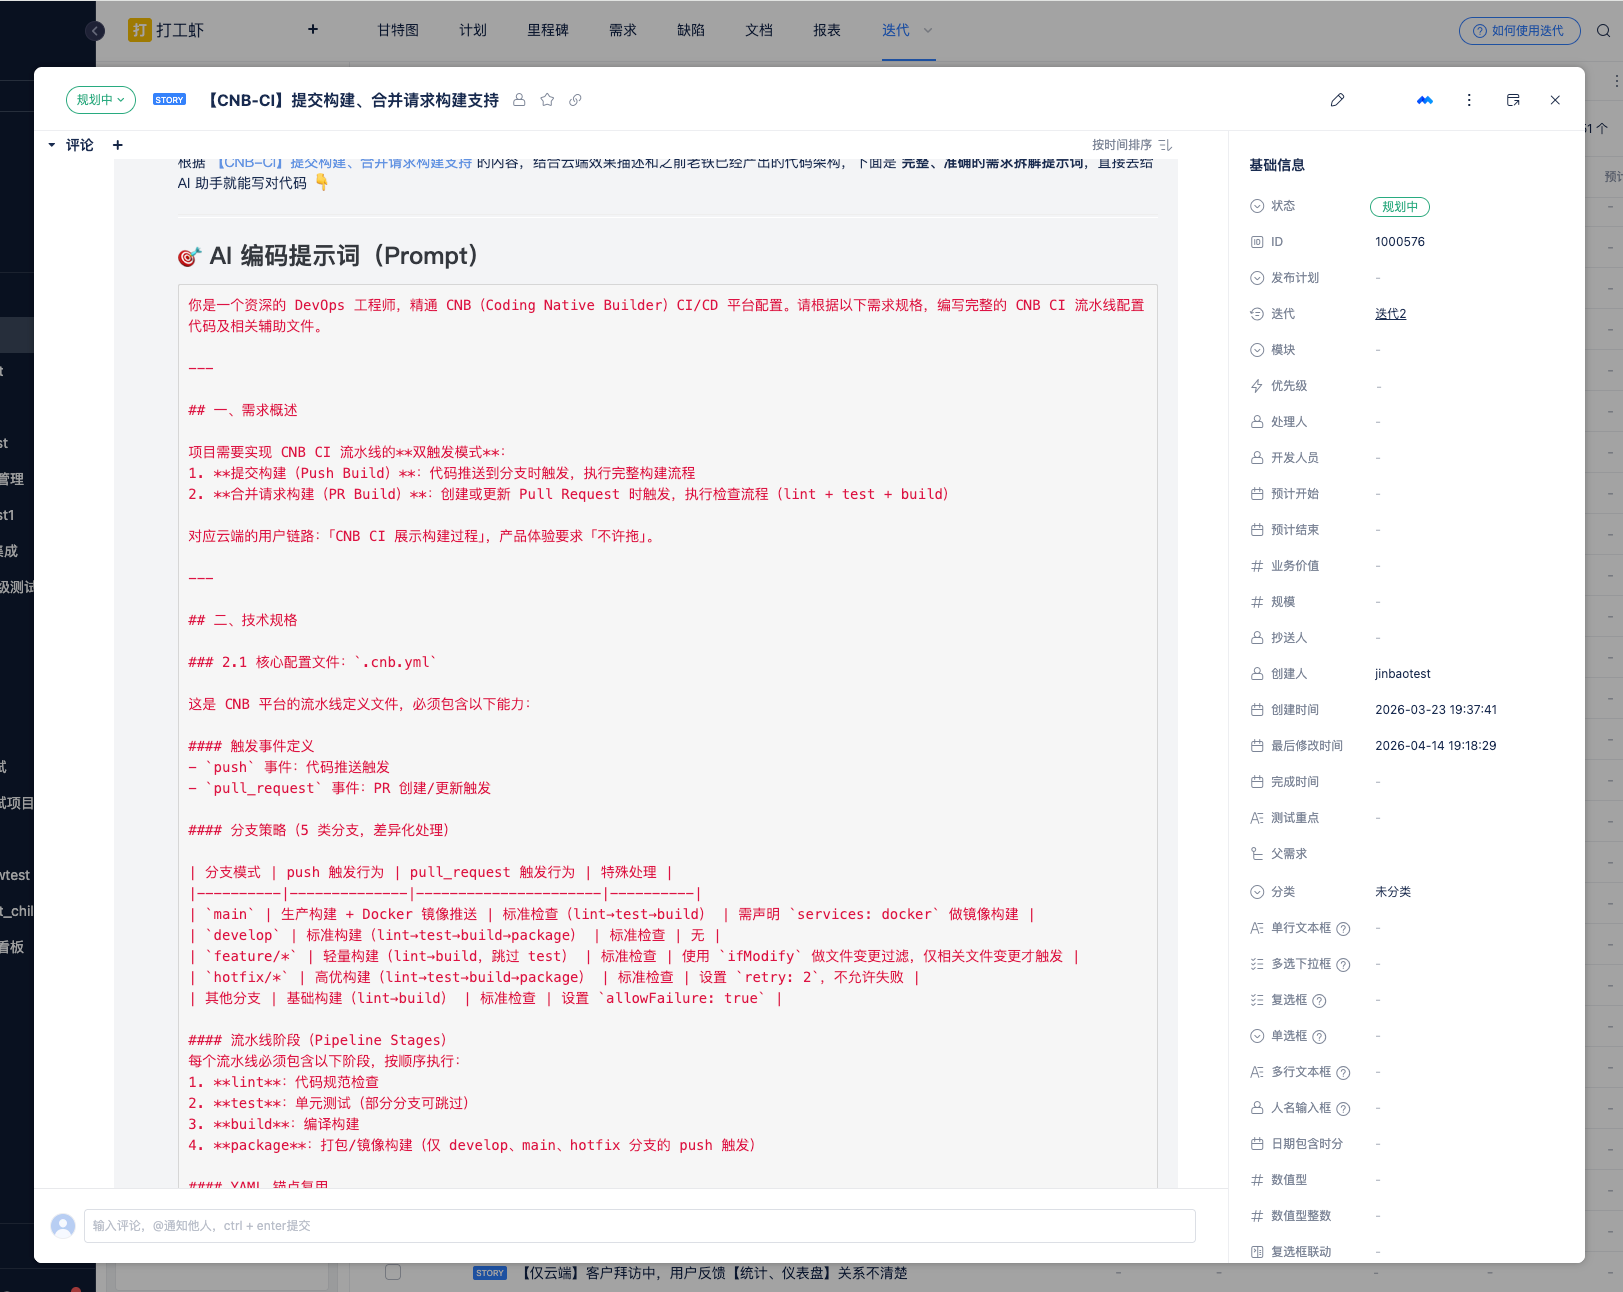
Task: Open the 里程碑 tab
Action: [548, 30]
